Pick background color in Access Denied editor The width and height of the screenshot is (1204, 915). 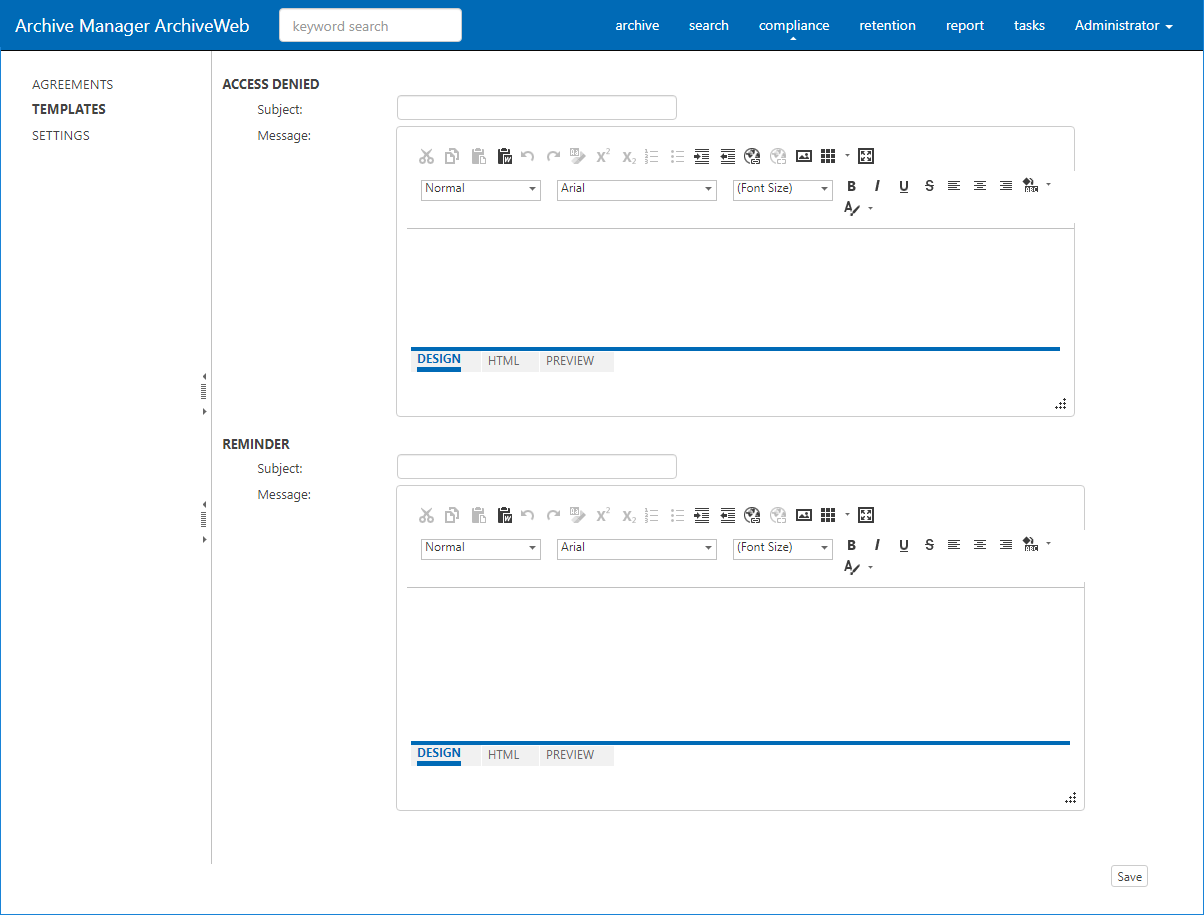coord(1030,186)
